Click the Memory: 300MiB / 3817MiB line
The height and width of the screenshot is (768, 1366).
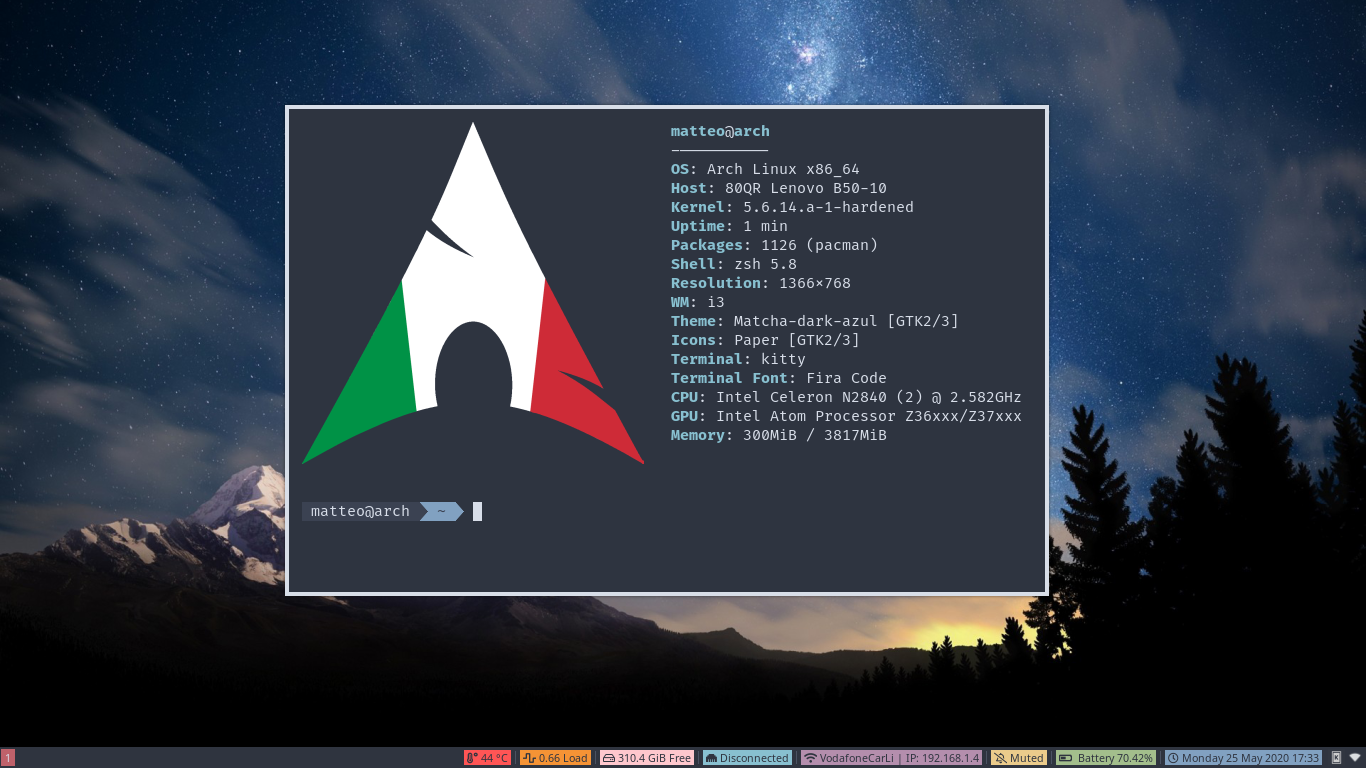click(x=779, y=435)
